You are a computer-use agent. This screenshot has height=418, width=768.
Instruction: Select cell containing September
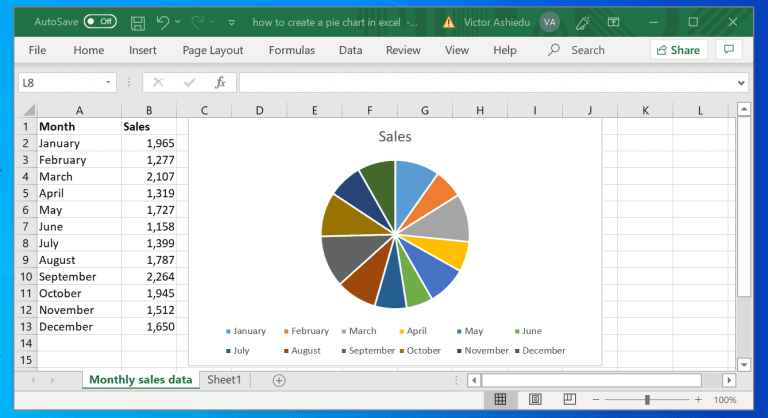click(79, 276)
